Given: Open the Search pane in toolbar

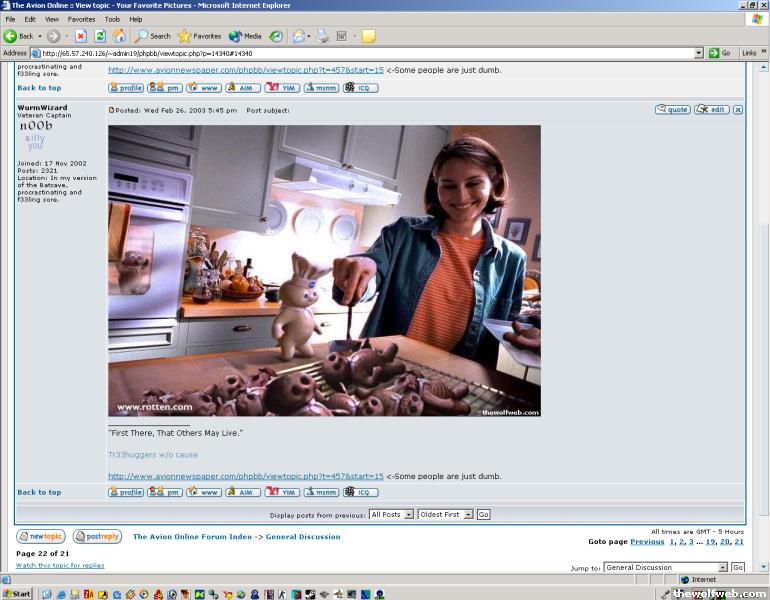Looking at the screenshot, I should [x=153, y=36].
